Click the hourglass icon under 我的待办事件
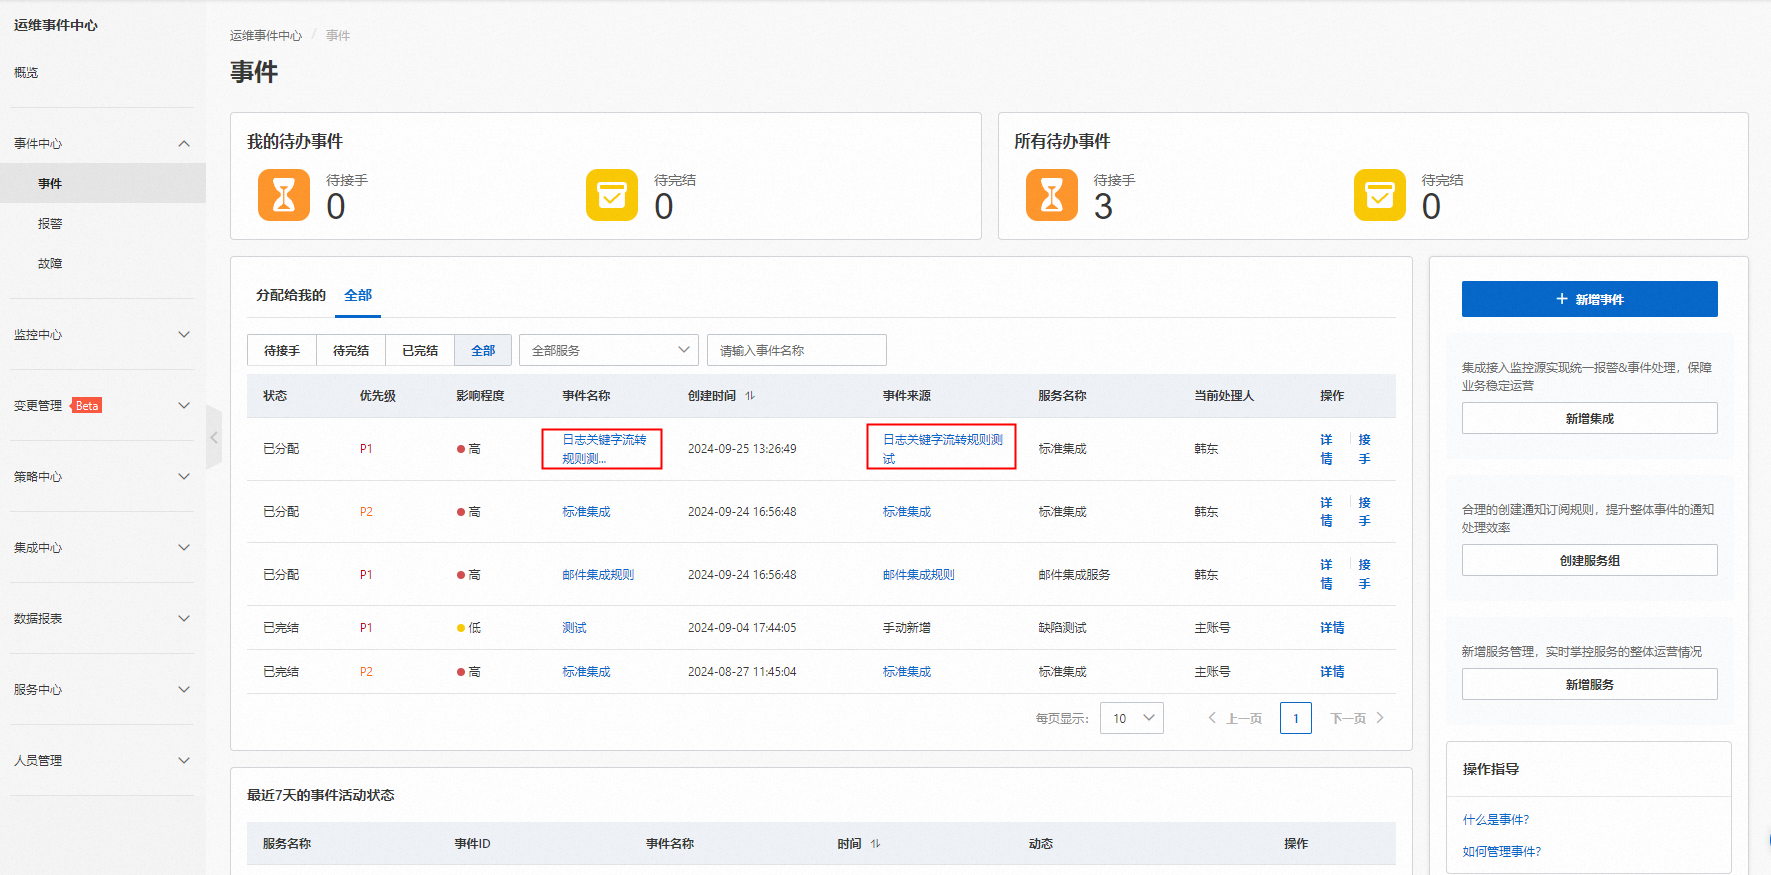1771x875 pixels. click(x=284, y=195)
